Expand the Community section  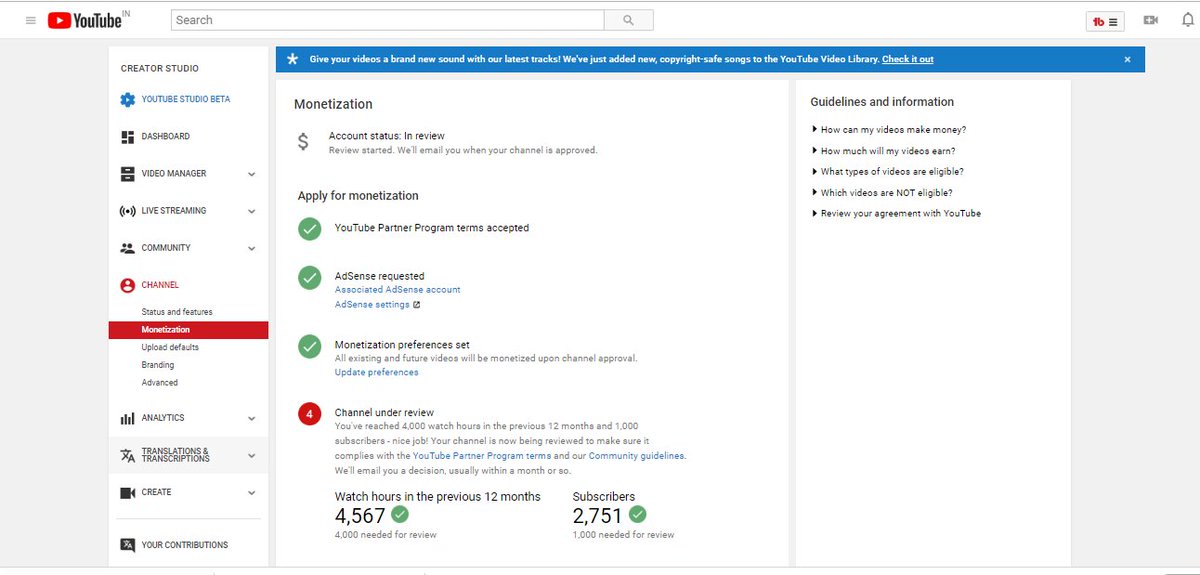tap(251, 248)
